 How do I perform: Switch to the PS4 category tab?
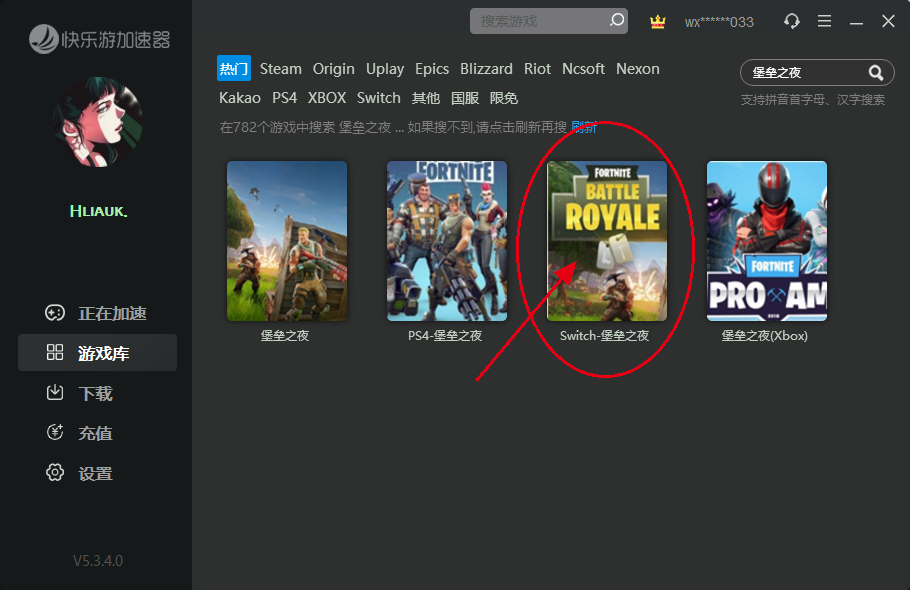coord(284,98)
